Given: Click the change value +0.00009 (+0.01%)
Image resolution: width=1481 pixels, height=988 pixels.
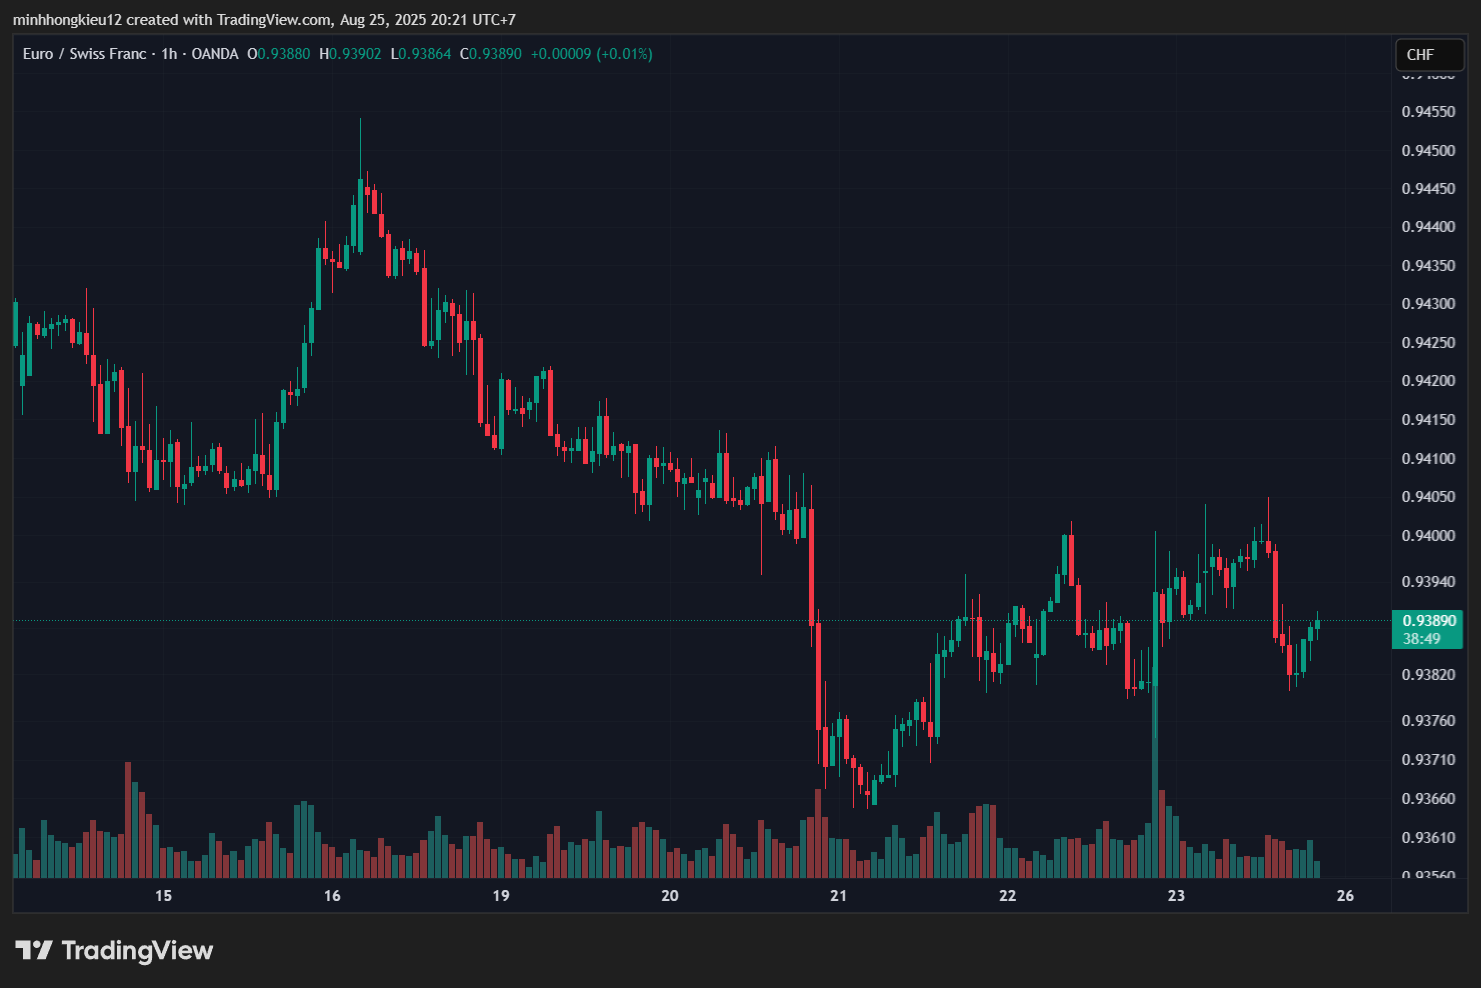Looking at the screenshot, I should click(591, 54).
